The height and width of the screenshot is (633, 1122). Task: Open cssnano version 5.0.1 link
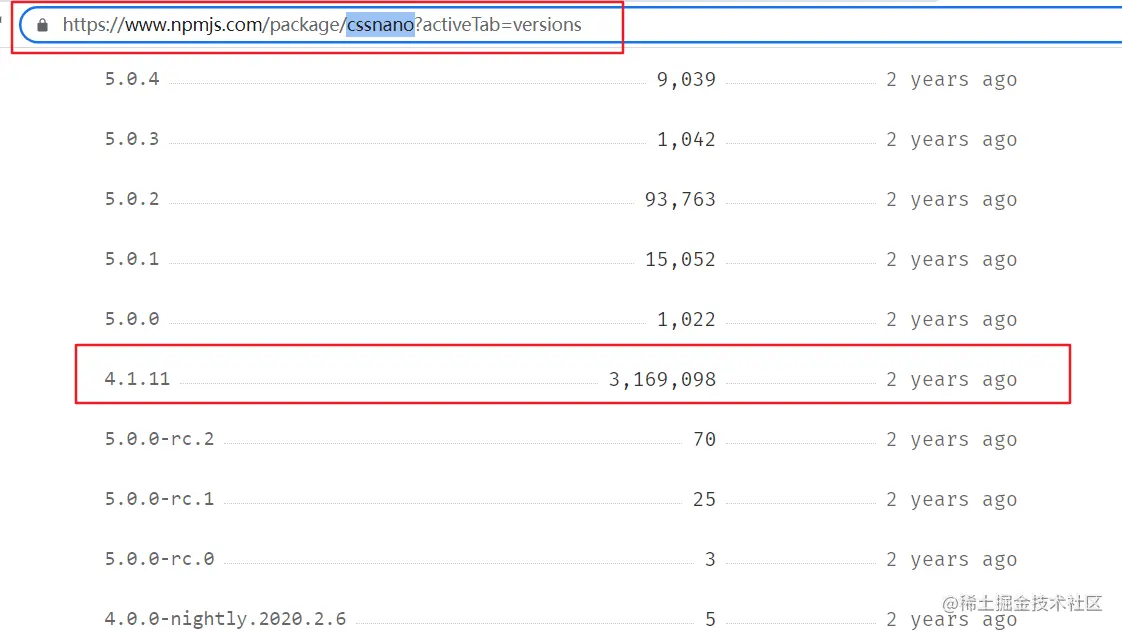click(132, 259)
